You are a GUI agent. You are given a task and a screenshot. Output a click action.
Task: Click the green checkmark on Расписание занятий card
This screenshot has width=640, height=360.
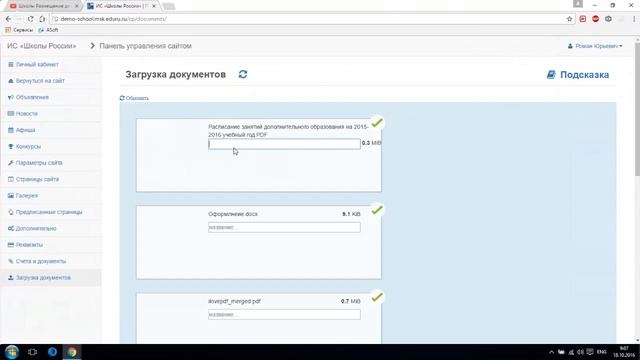tap(377, 122)
